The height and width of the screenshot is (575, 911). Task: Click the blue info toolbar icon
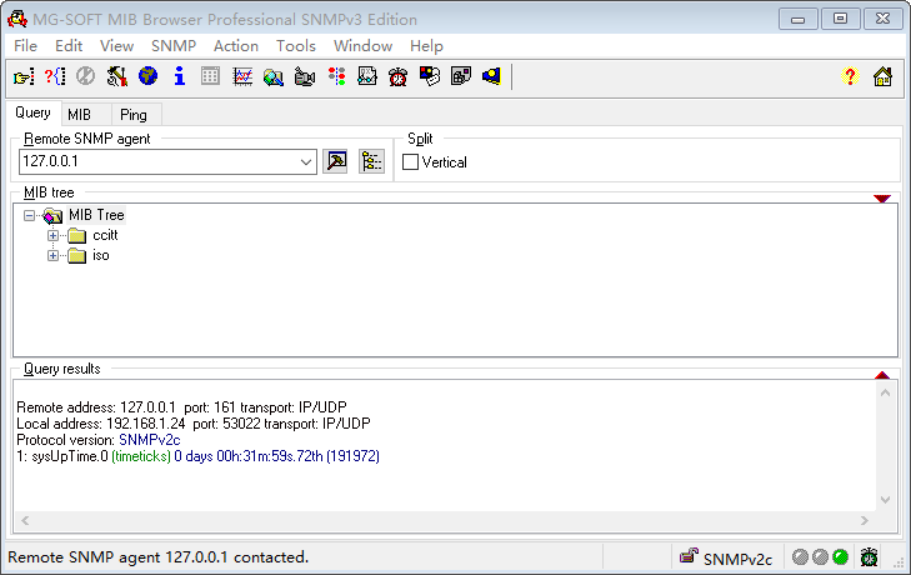click(x=180, y=76)
